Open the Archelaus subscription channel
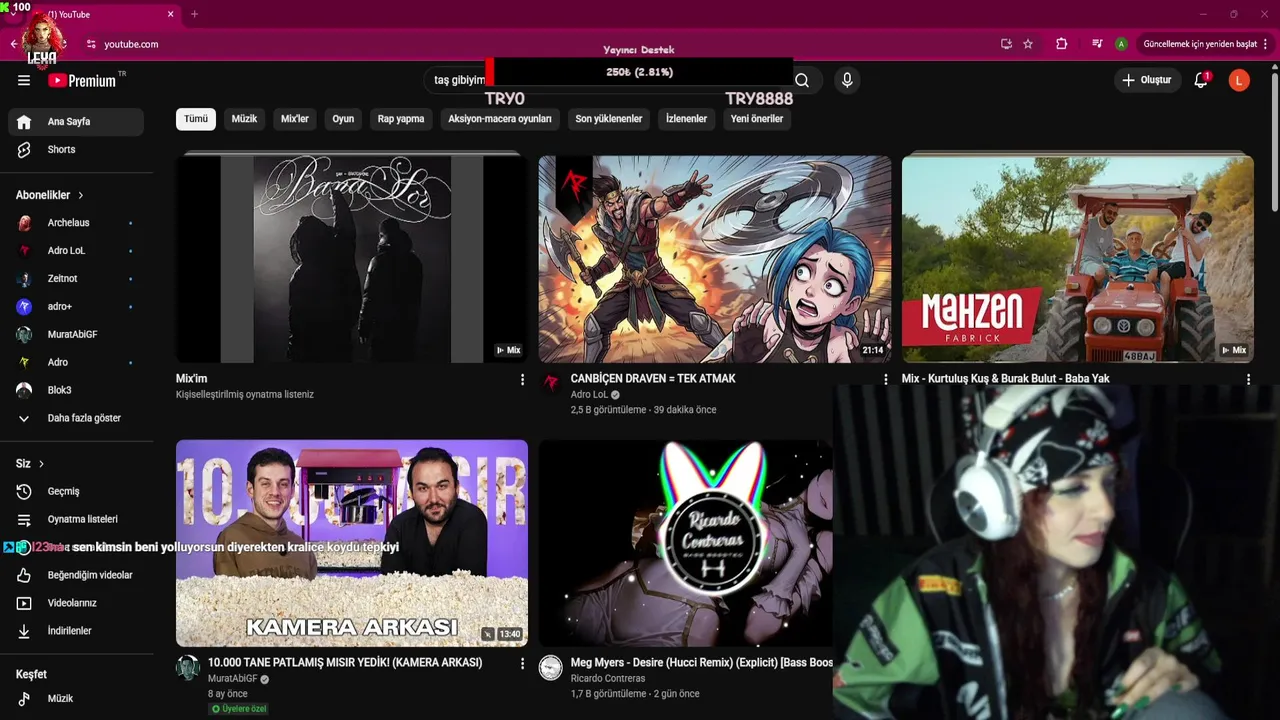 click(76, 223)
